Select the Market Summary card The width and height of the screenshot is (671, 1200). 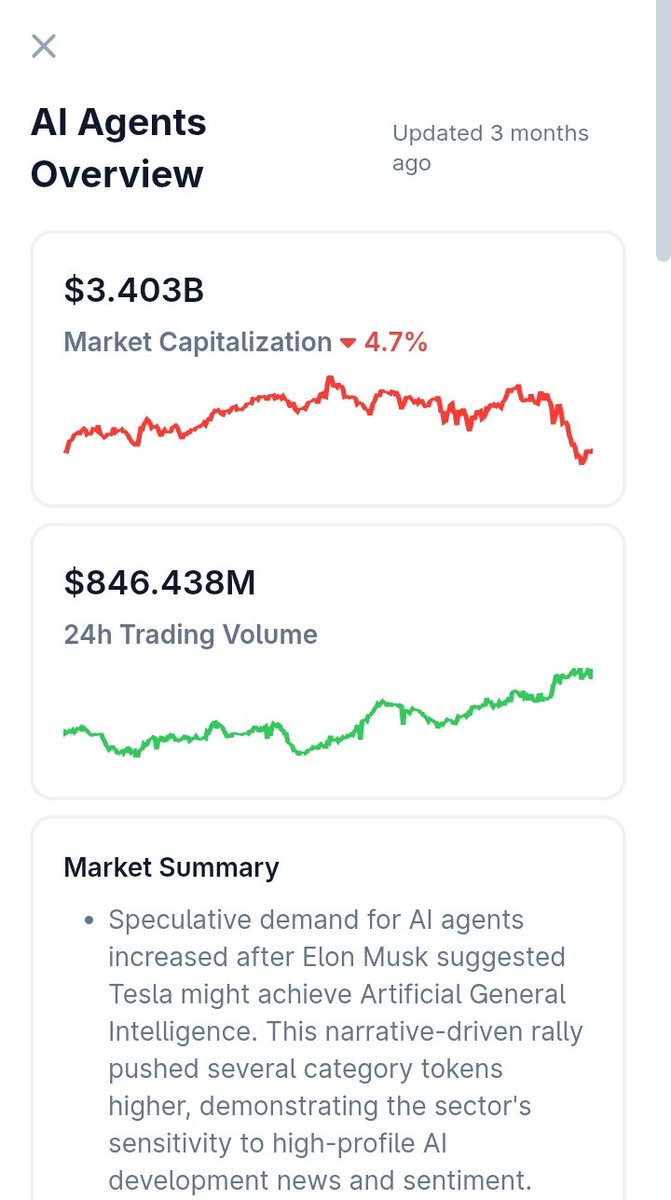click(328, 1008)
